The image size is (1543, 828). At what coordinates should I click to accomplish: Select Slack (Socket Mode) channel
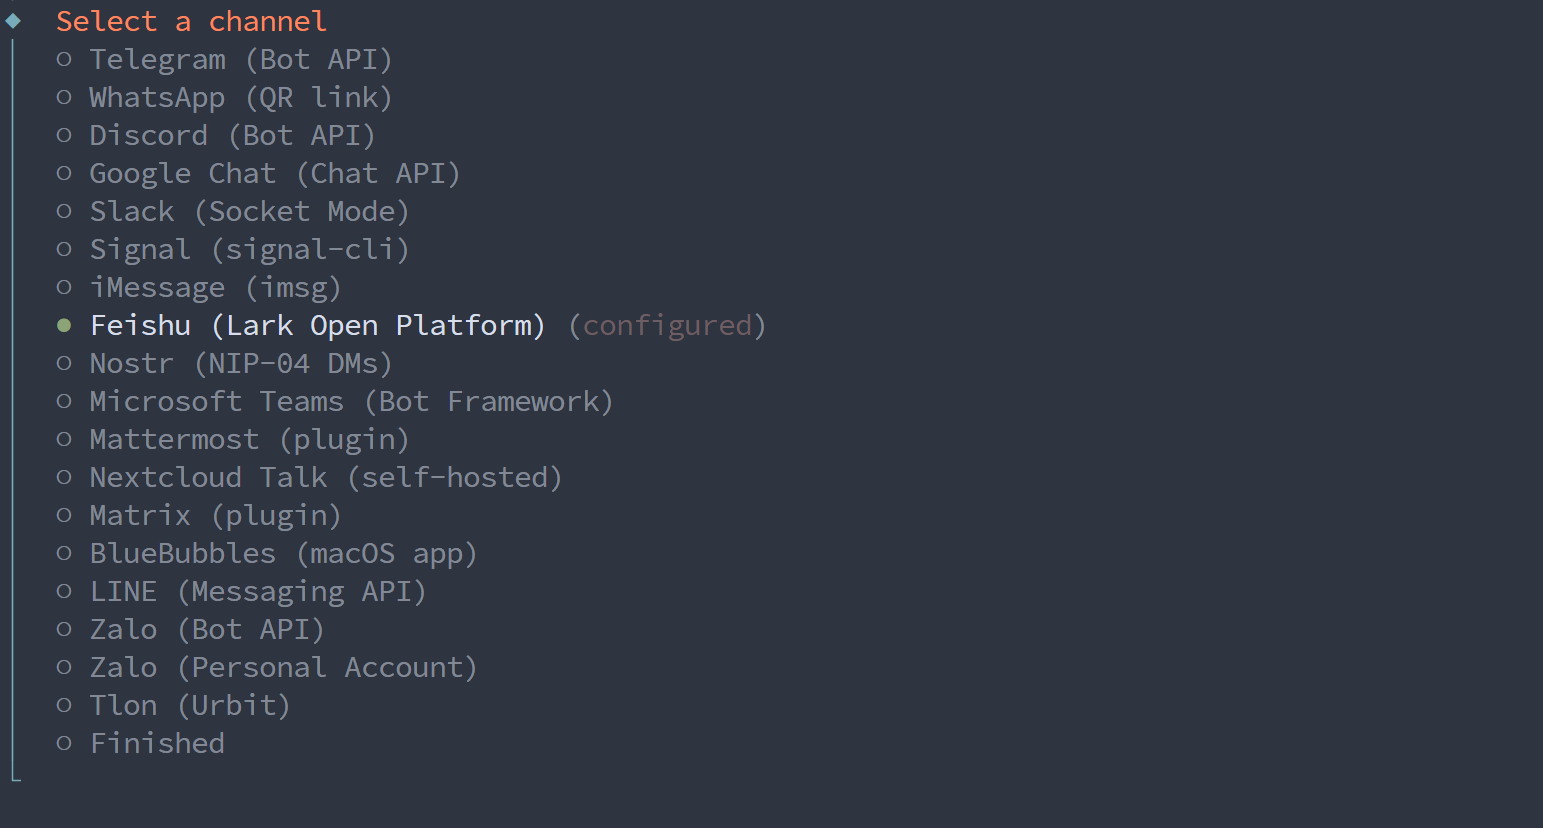click(248, 212)
